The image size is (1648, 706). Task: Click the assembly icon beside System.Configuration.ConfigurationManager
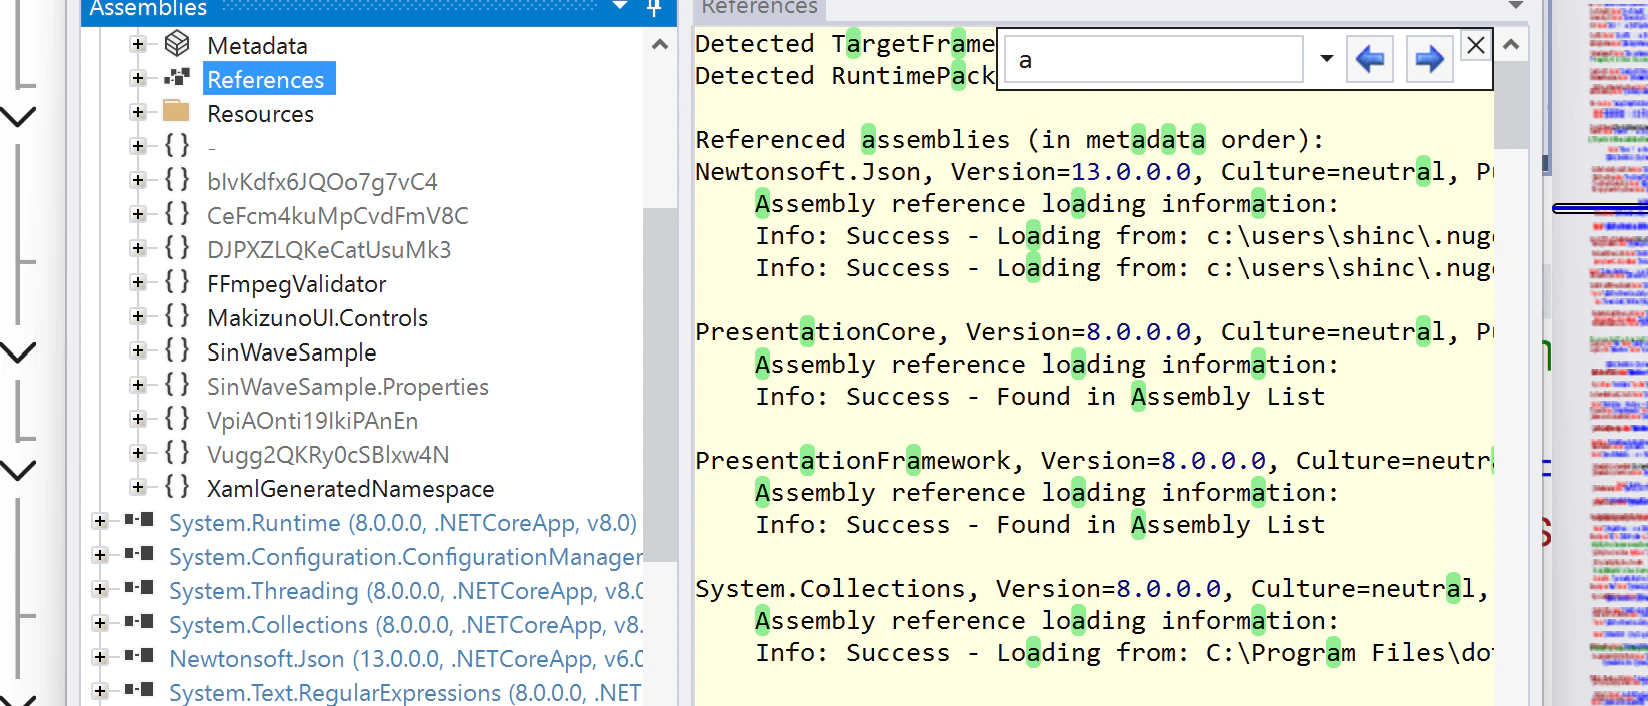(139, 554)
